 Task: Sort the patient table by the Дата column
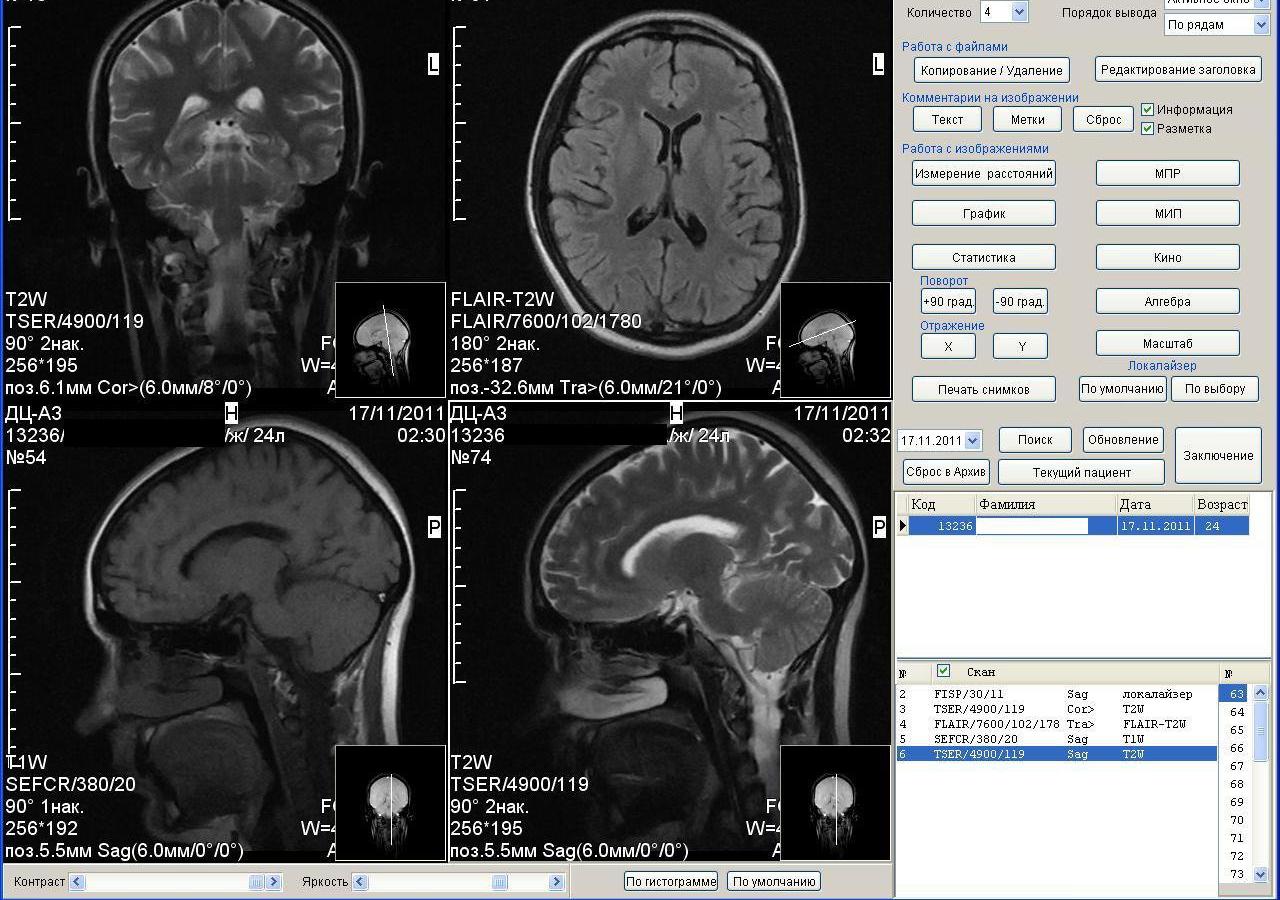[x=1155, y=504]
